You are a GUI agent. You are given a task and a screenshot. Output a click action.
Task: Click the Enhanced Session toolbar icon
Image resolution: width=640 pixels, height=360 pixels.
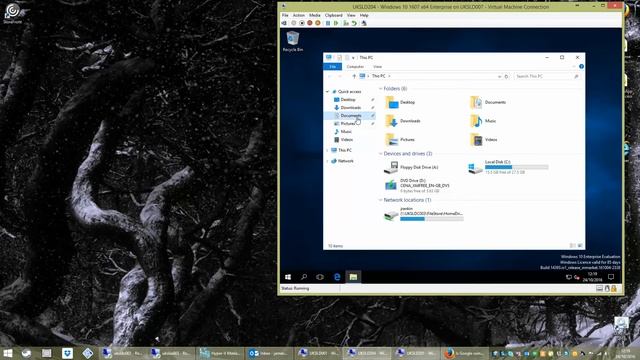(364, 23)
